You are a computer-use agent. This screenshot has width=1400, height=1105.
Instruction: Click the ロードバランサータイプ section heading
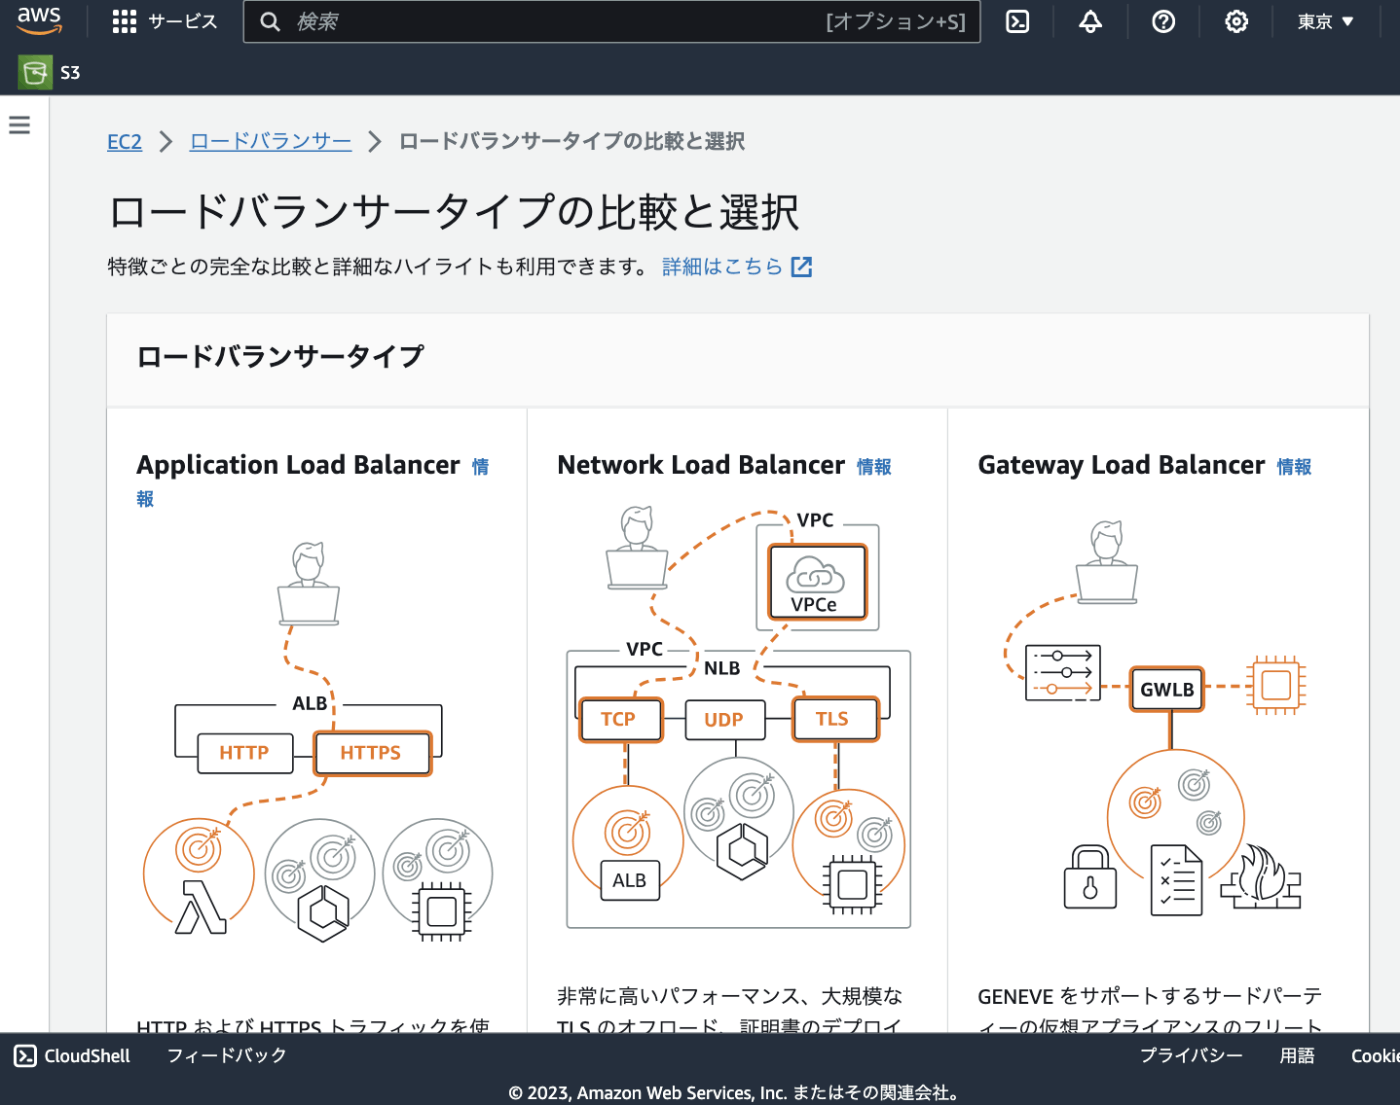point(281,357)
